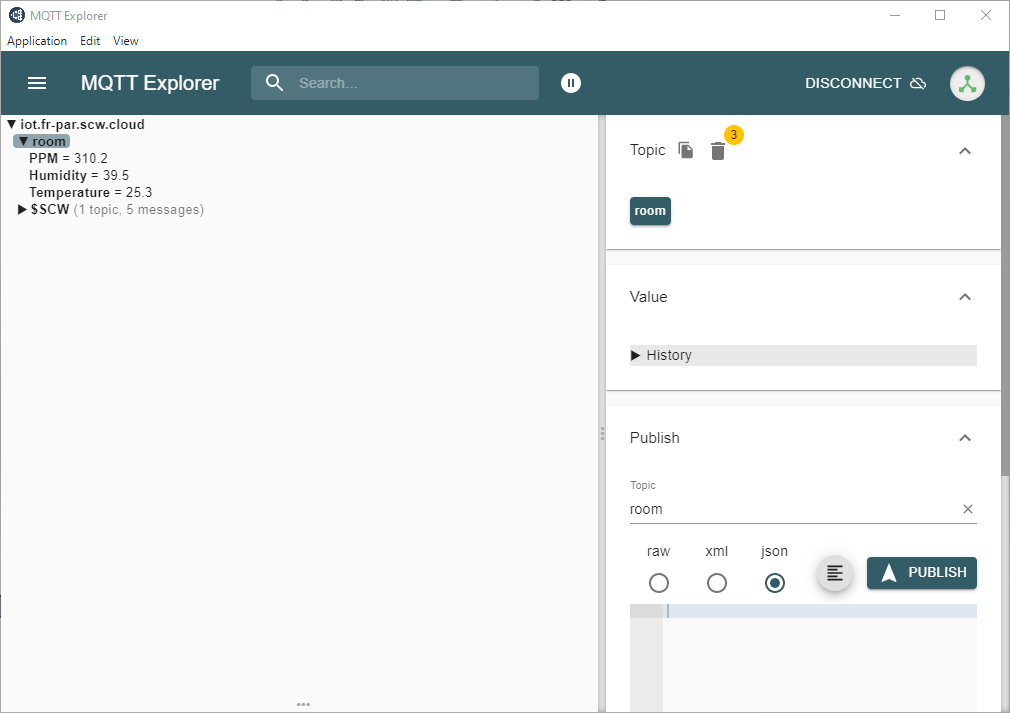Click DISCONNECT to leave the broker
1010x713 pixels.
tap(851, 83)
